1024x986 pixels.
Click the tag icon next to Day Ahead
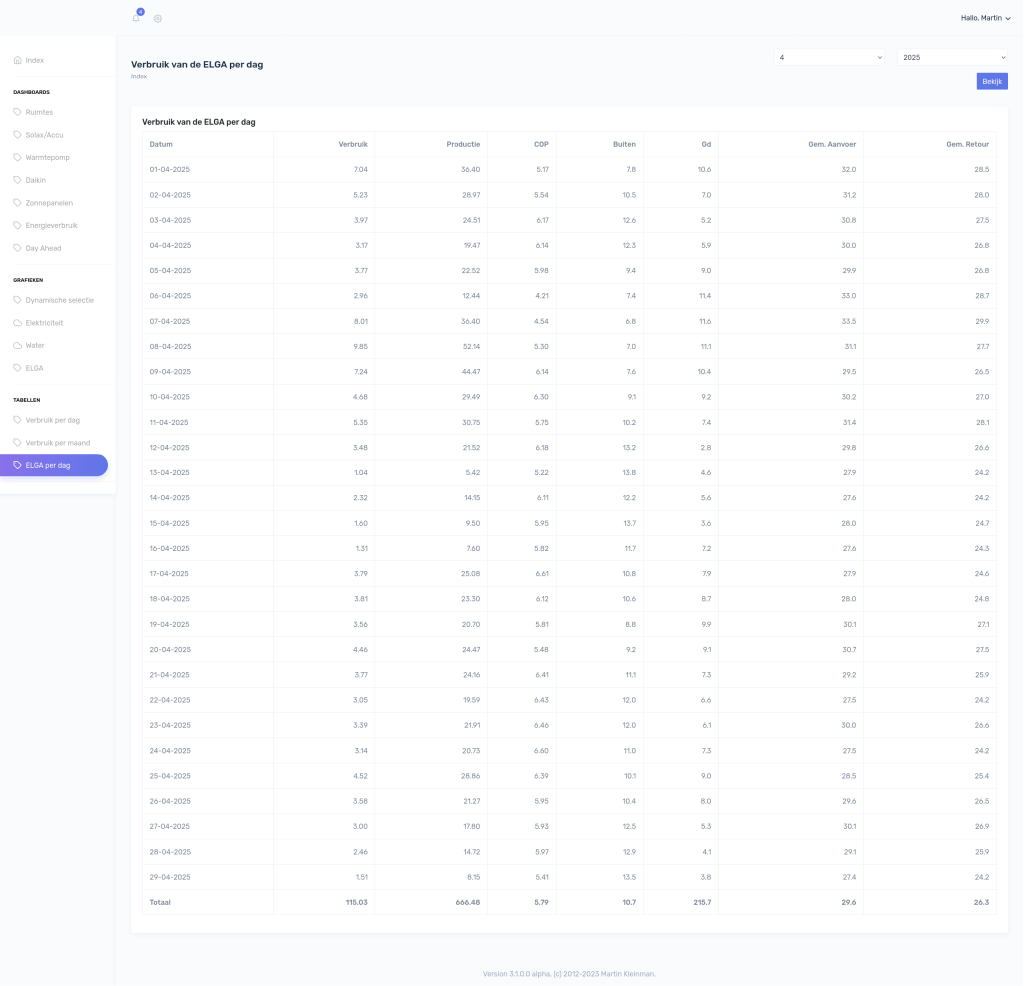pos(18,248)
